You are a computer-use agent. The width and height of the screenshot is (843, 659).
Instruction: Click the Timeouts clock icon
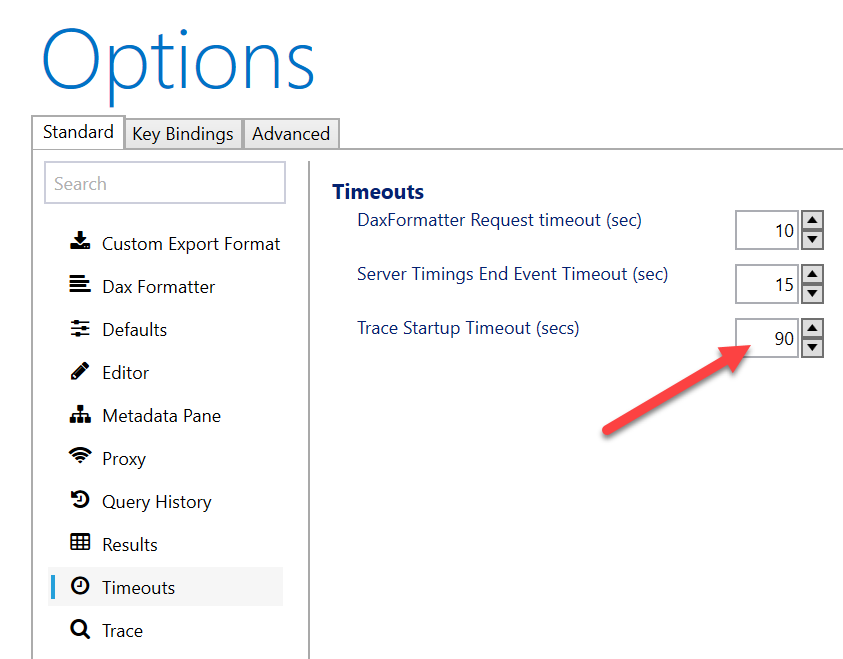point(81,587)
